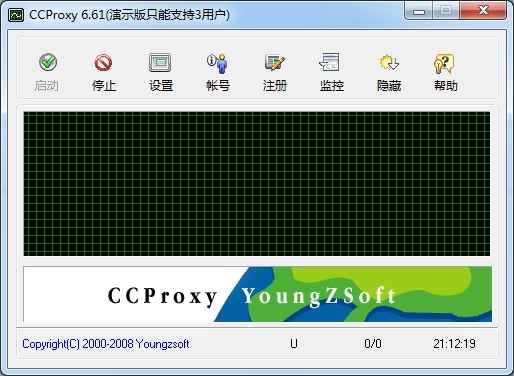Screen dimensions: 514x376
Task: Click the 0/0 connection counter in status bar
Action: point(373,344)
